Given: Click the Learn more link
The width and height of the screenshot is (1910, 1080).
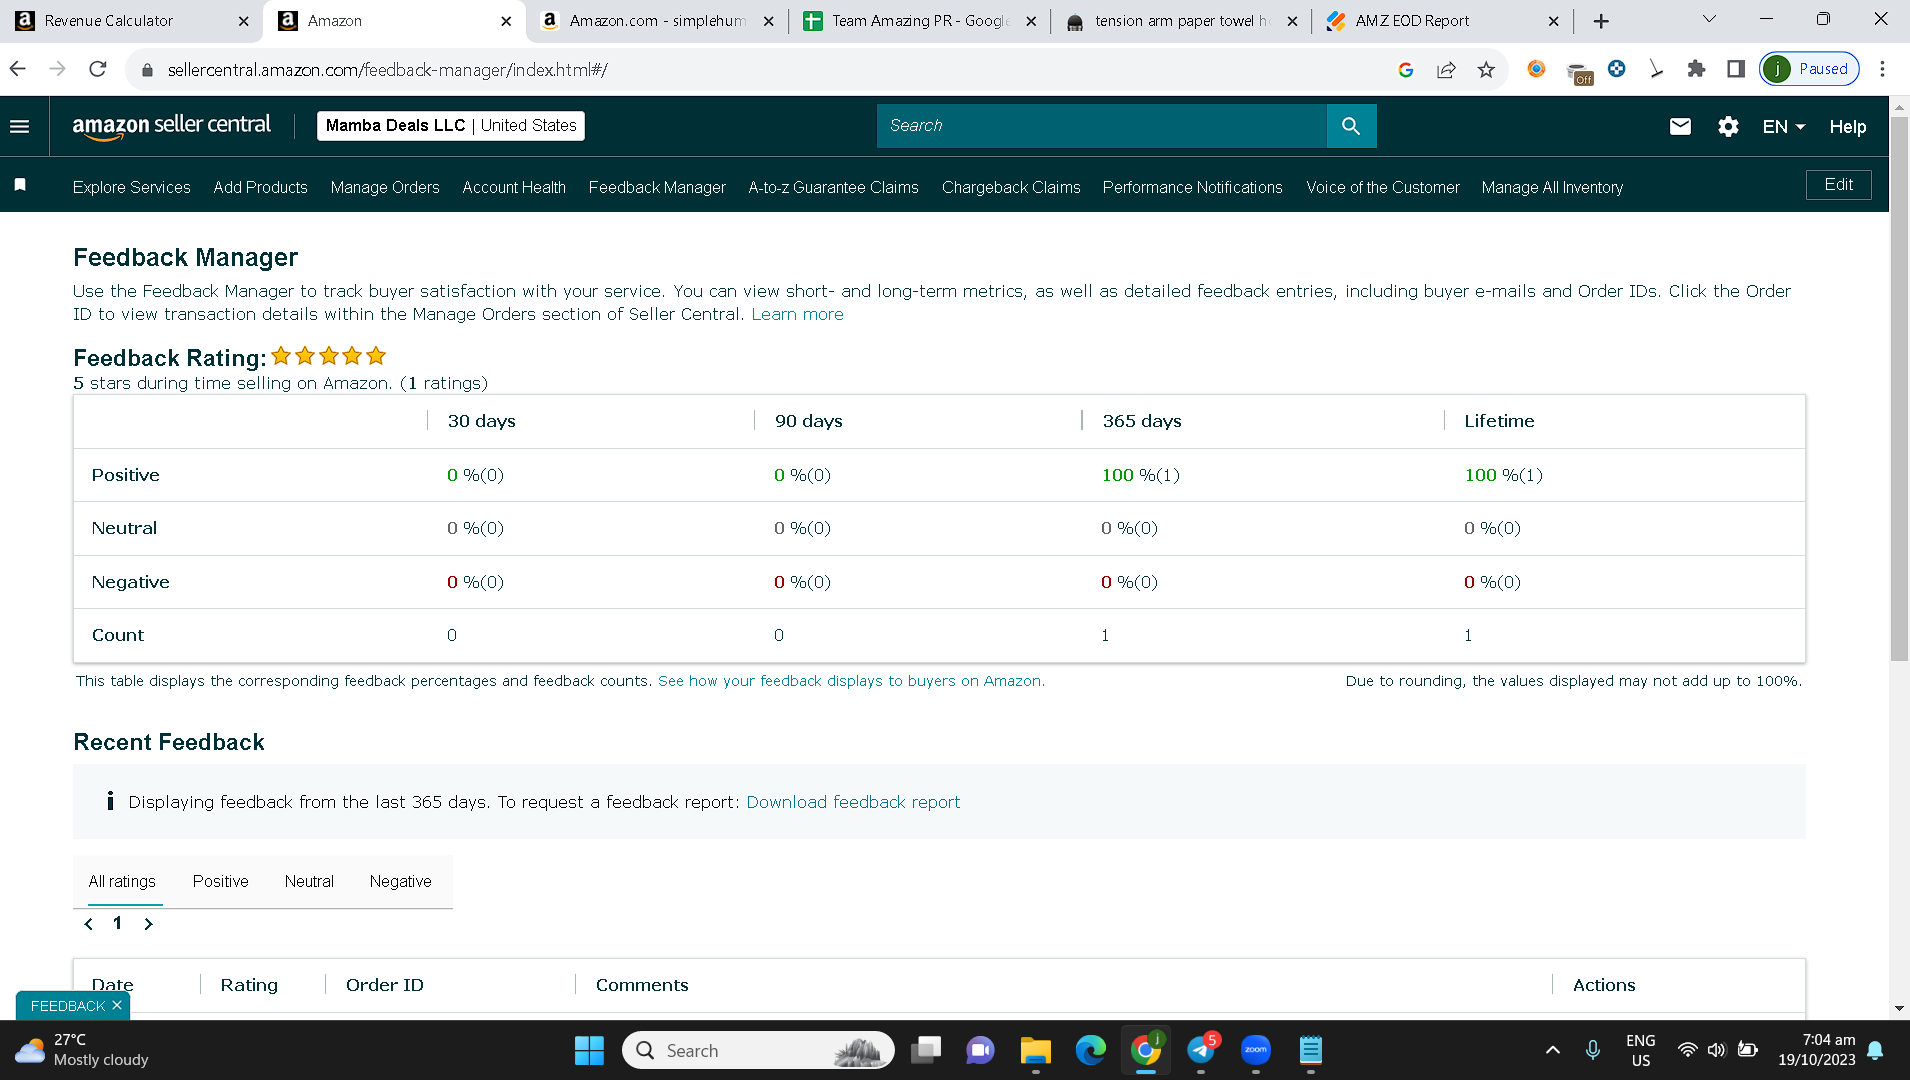Looking at the screenshot, I should pos(797,314).
